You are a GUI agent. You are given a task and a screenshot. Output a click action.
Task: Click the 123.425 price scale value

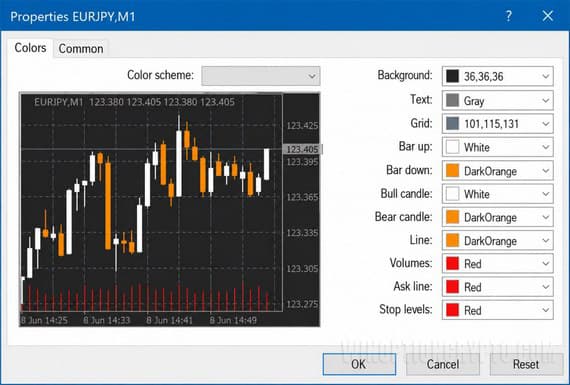302,126
